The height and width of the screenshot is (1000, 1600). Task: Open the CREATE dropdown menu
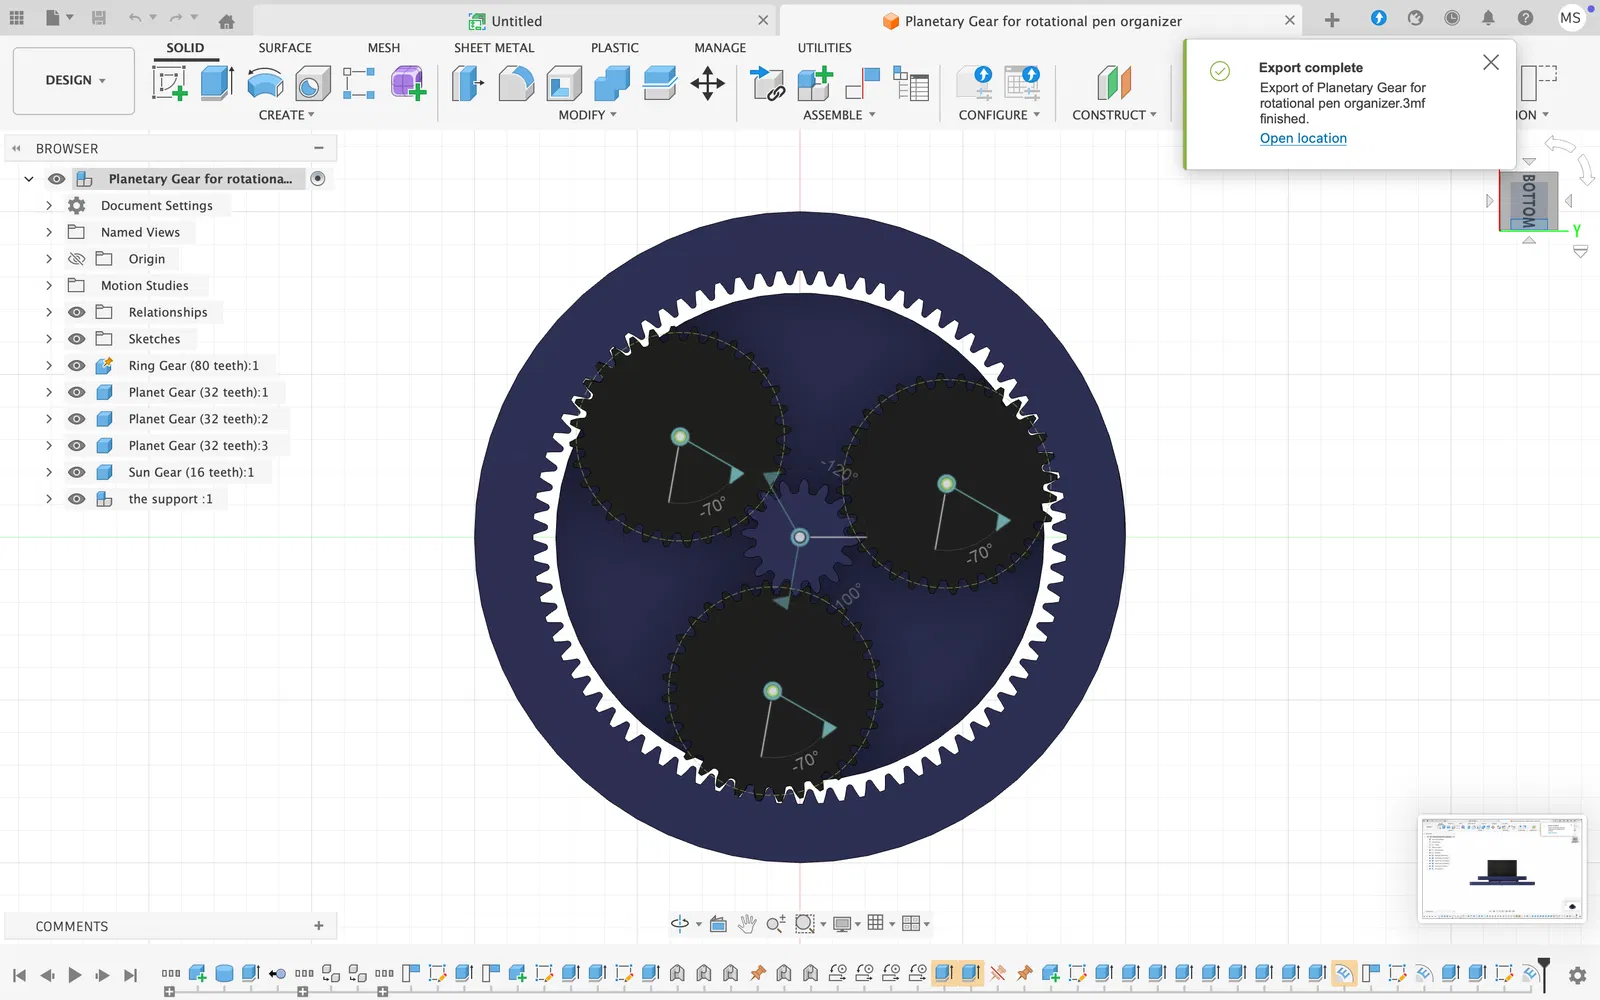(286, 115)
